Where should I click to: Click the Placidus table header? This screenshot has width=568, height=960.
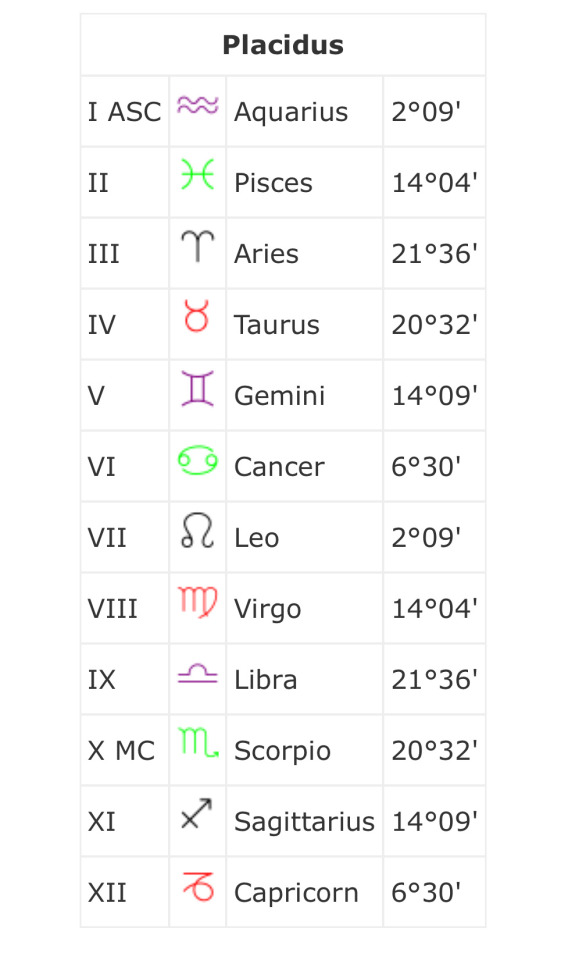283,45
